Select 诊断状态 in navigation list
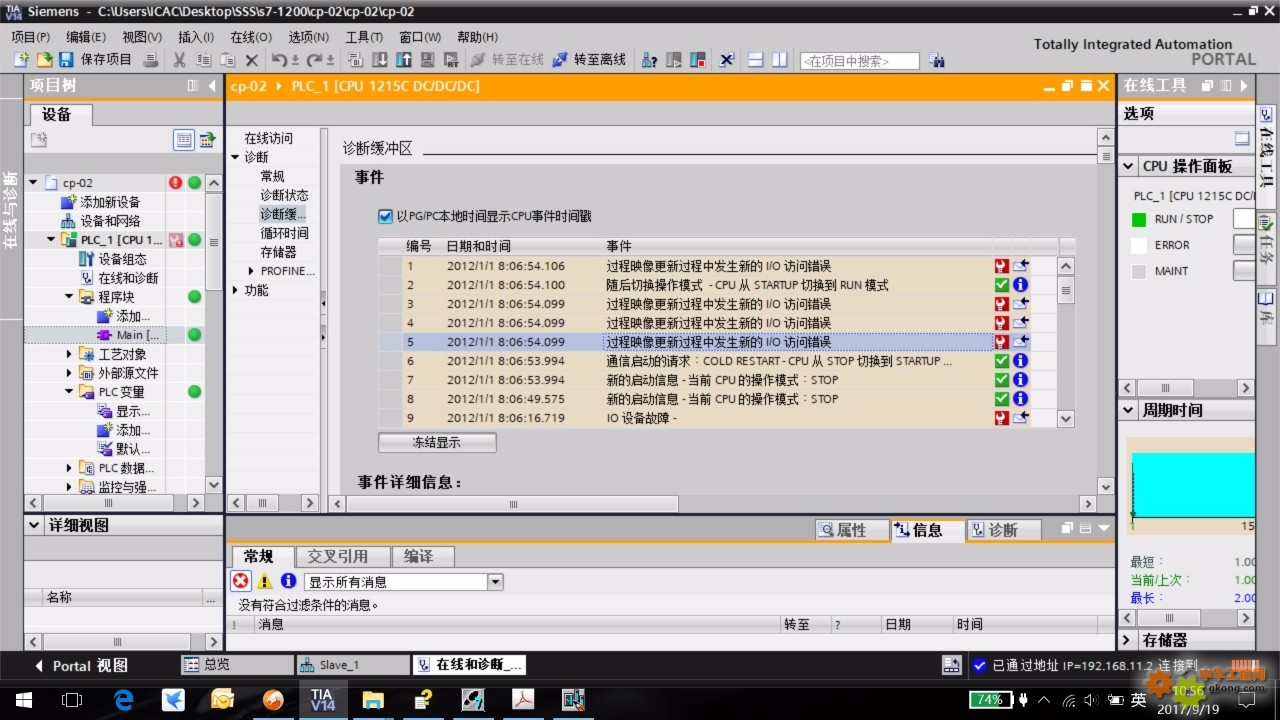The width and height of the screenshot is (1280, 720). 285,195
